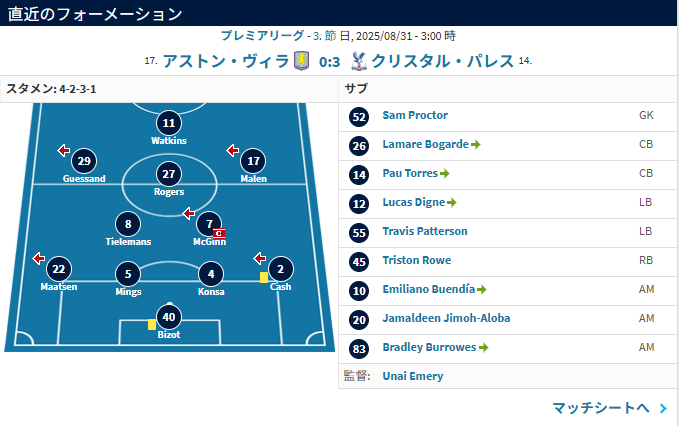Click Cash's yellow card marker
This screenshot has width=679, height=426.
tap(264, 278)
